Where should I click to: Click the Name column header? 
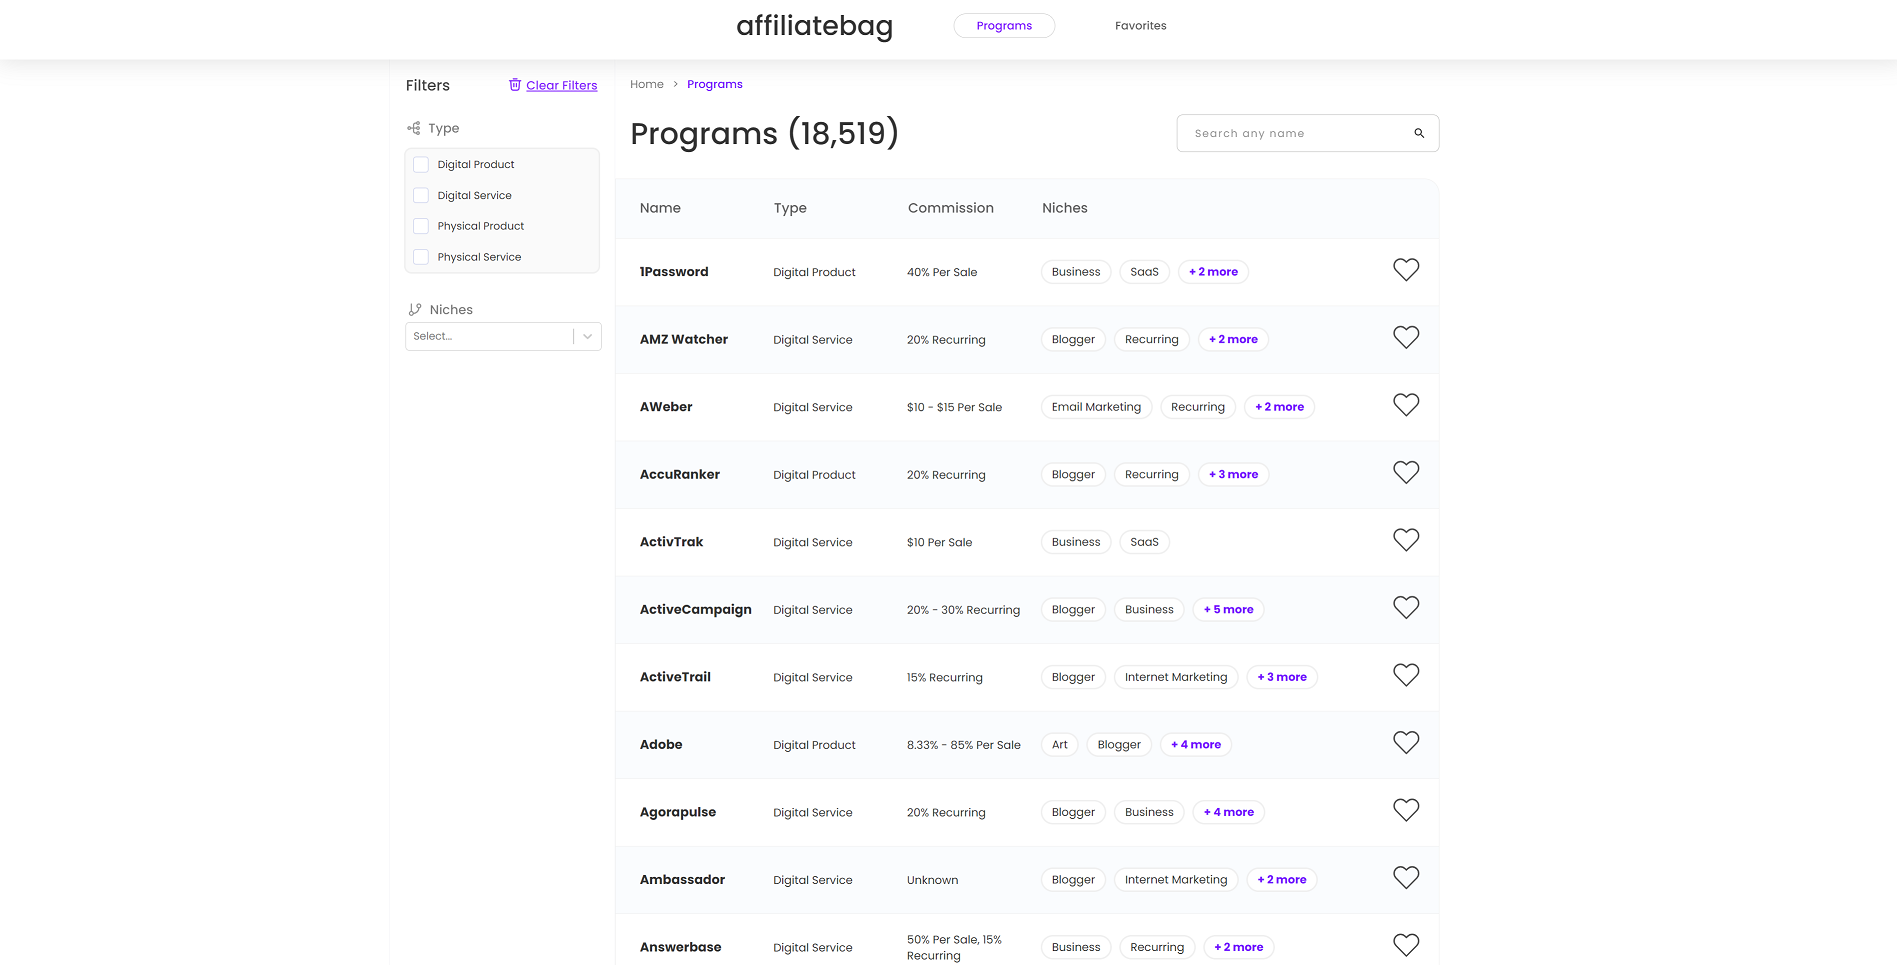coord(660,208)
